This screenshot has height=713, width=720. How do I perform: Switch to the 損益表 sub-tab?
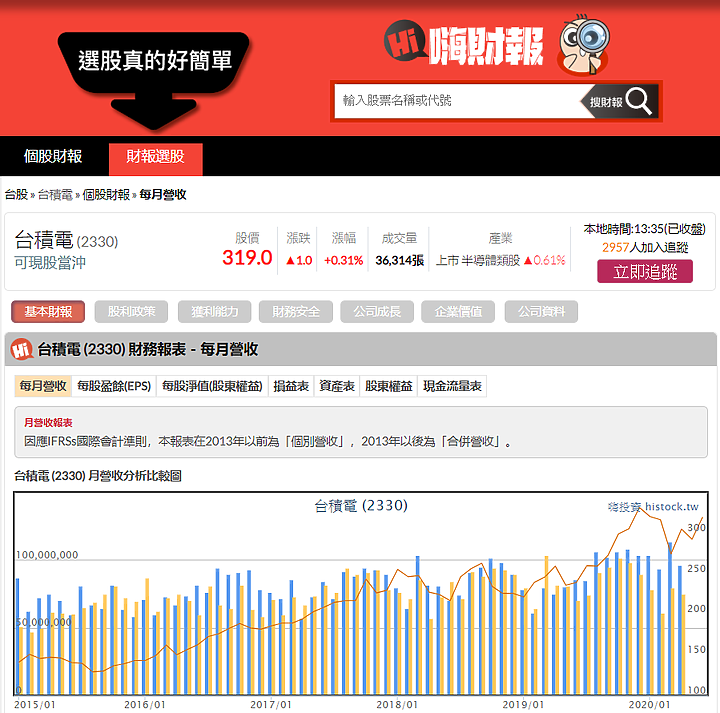[x=291, y=386]
